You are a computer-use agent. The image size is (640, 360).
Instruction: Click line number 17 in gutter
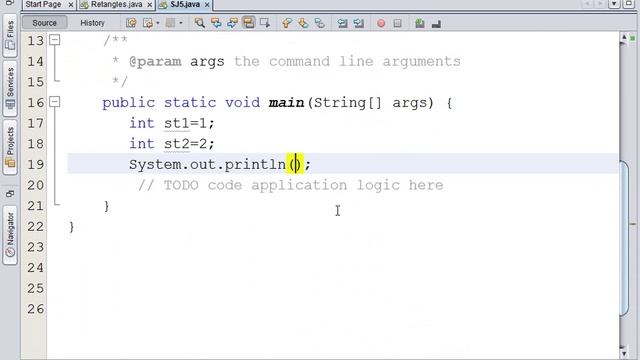pyautogui.click(x=36, y=123)
